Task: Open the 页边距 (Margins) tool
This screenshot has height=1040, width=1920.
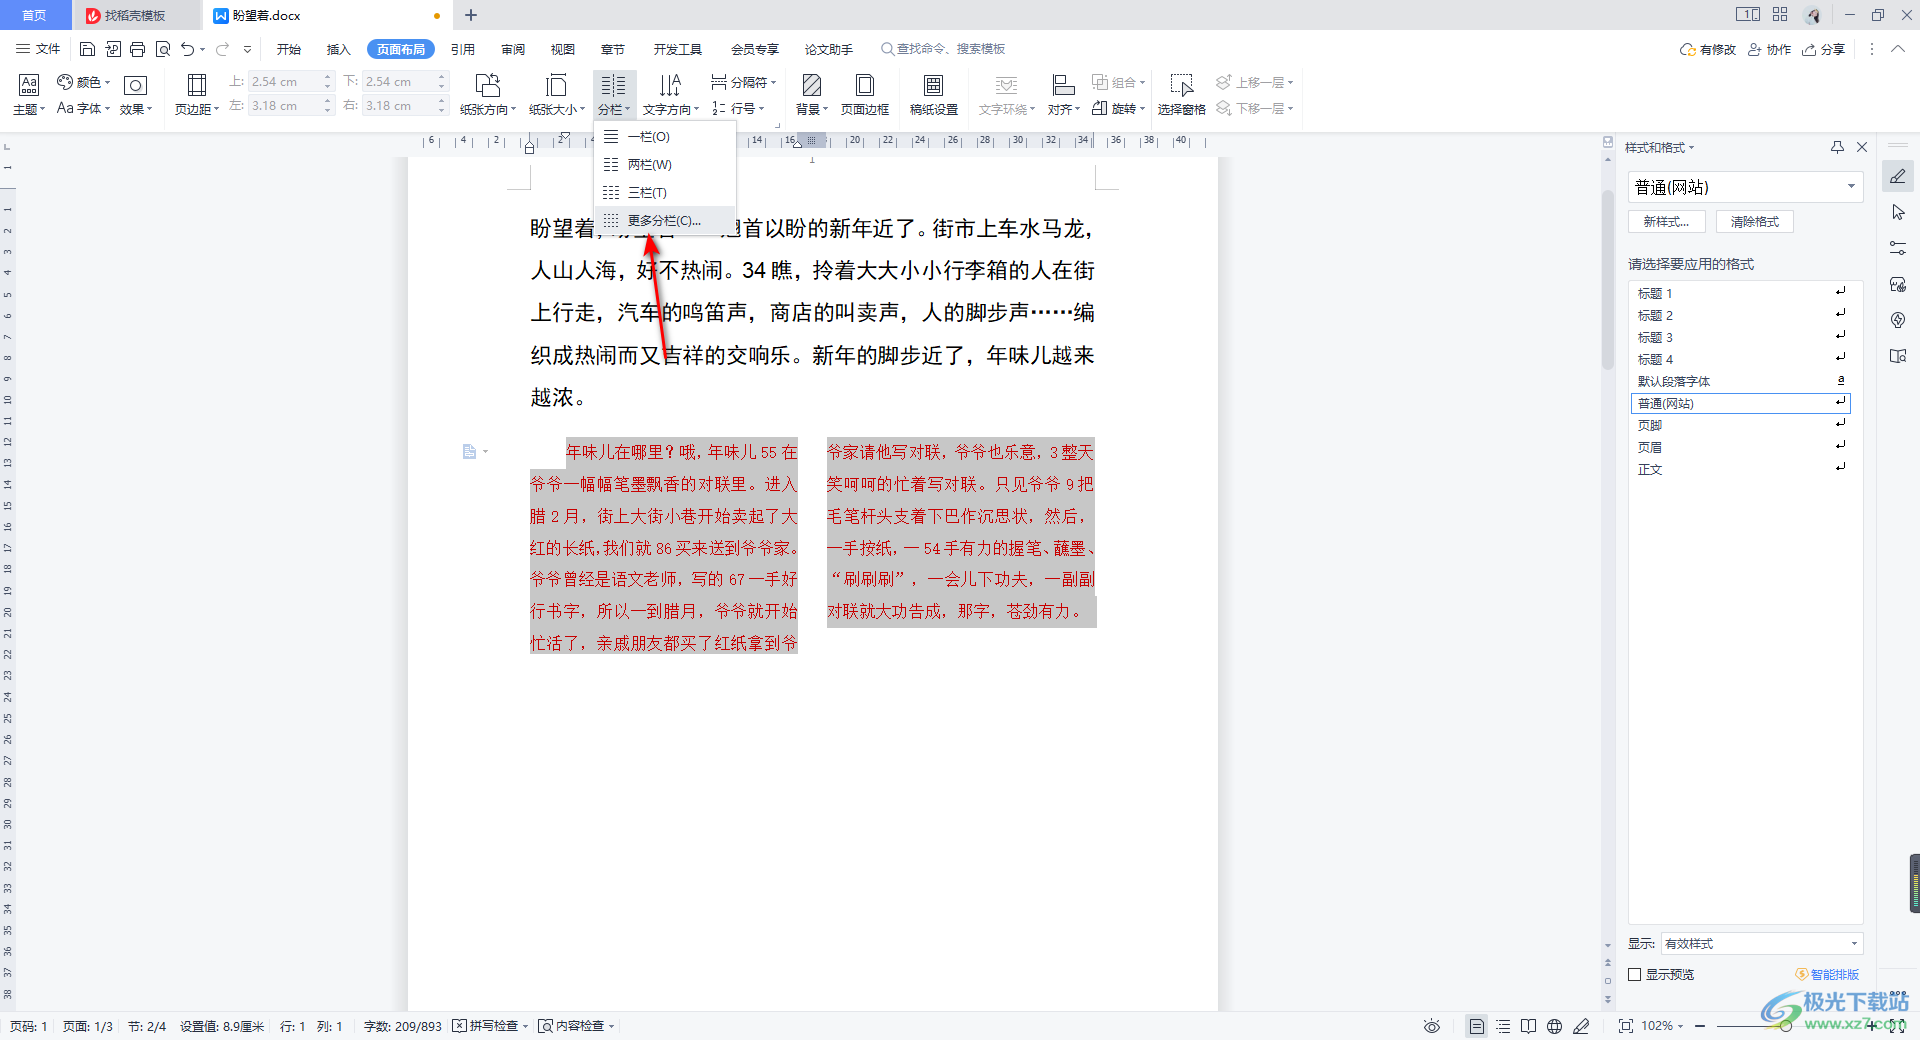Action: pyautogui.click(x=197, y=94)
